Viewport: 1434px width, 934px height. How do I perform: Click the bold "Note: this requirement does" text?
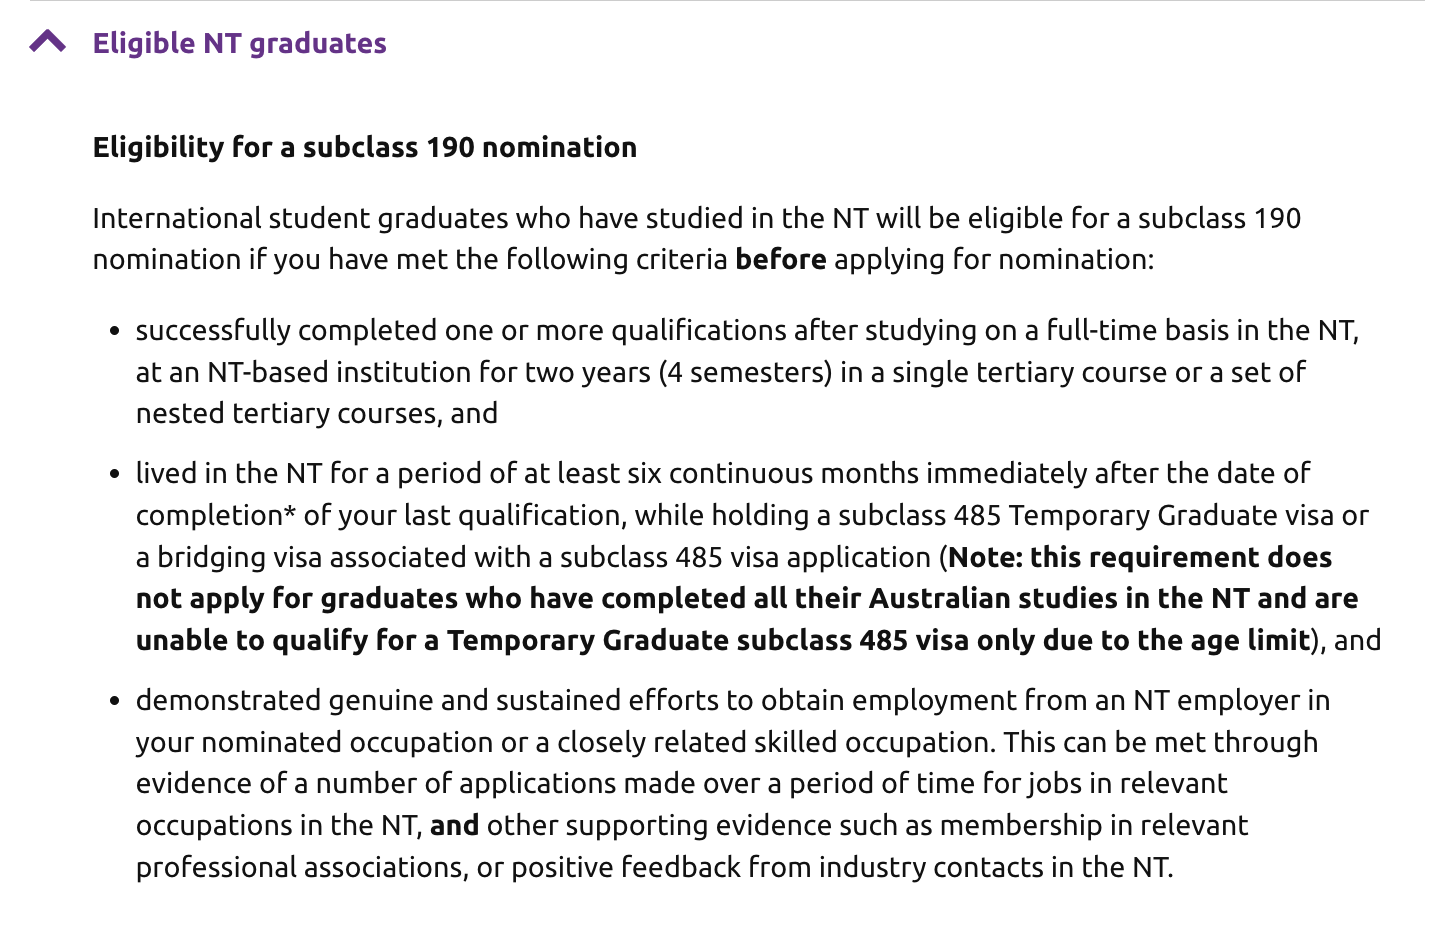[1140, 557]
